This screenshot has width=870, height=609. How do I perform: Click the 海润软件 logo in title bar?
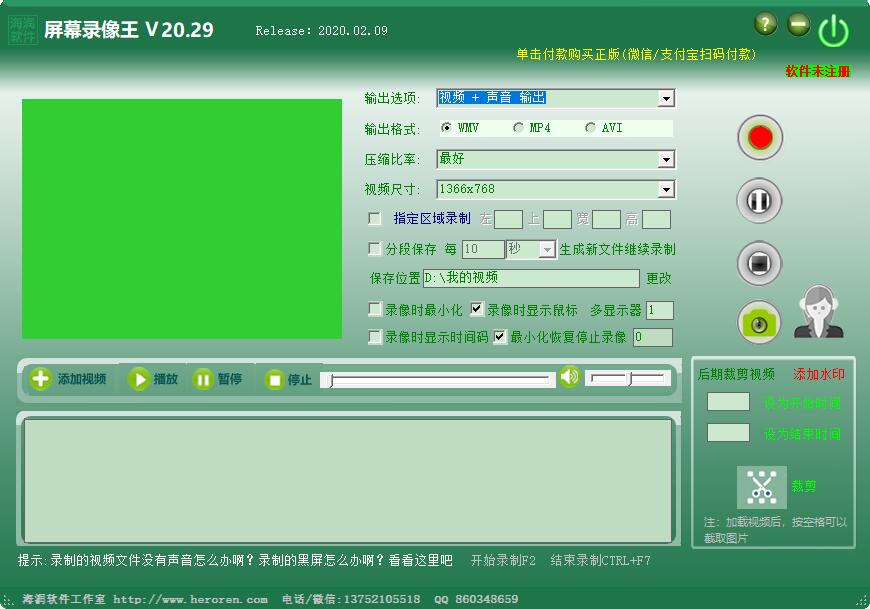(23, 30)
